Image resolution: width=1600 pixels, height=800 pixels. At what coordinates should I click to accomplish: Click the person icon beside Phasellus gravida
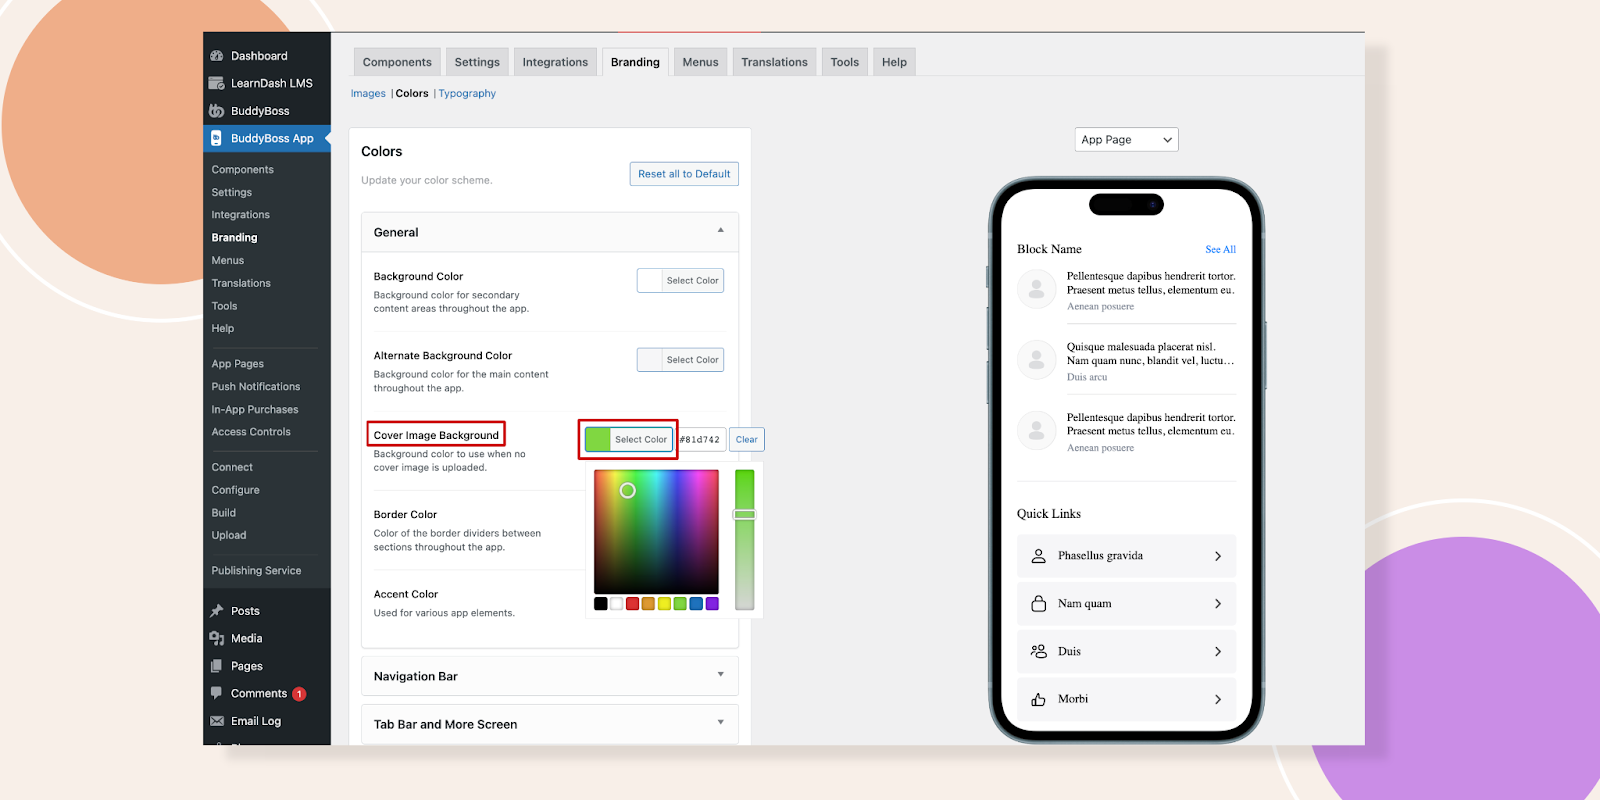tap(1039, 556)
